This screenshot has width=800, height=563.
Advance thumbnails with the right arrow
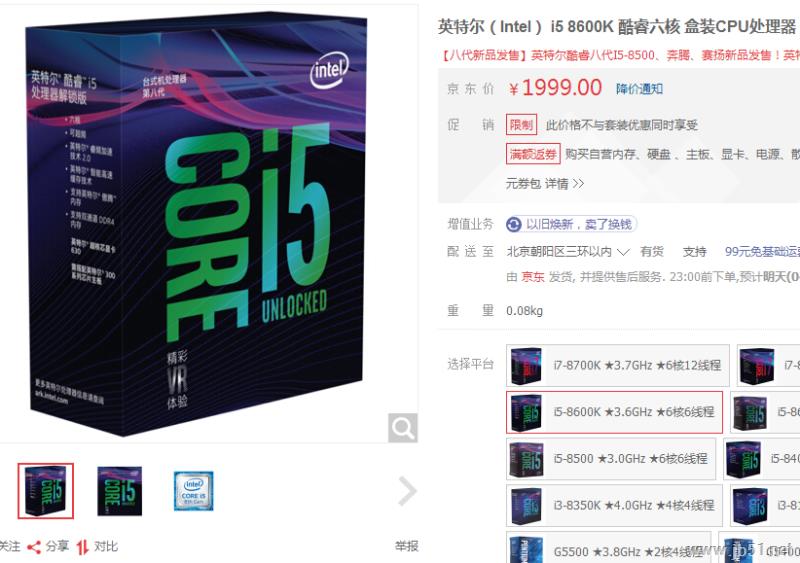pos(407,491)
